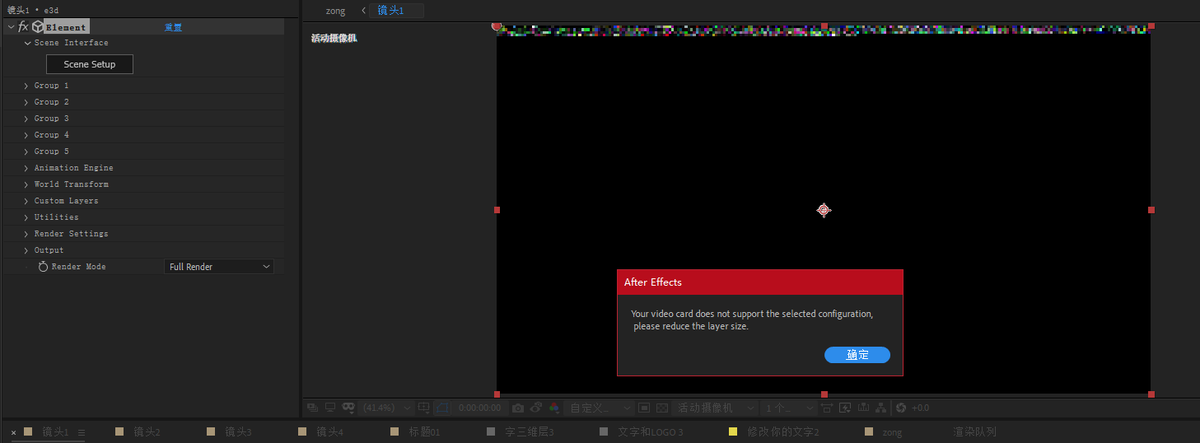Click the show snapshot icon
Viewport: 1200px width, 443px height.
point(535,408)
